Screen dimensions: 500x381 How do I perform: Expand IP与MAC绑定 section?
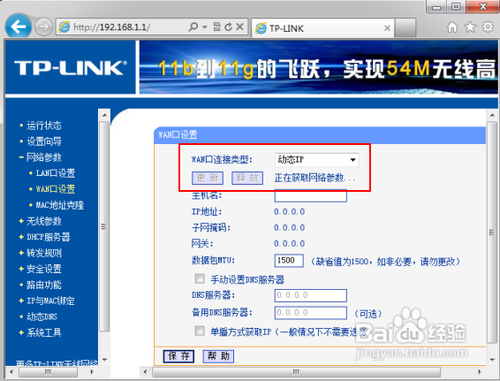tap(50, 301)
